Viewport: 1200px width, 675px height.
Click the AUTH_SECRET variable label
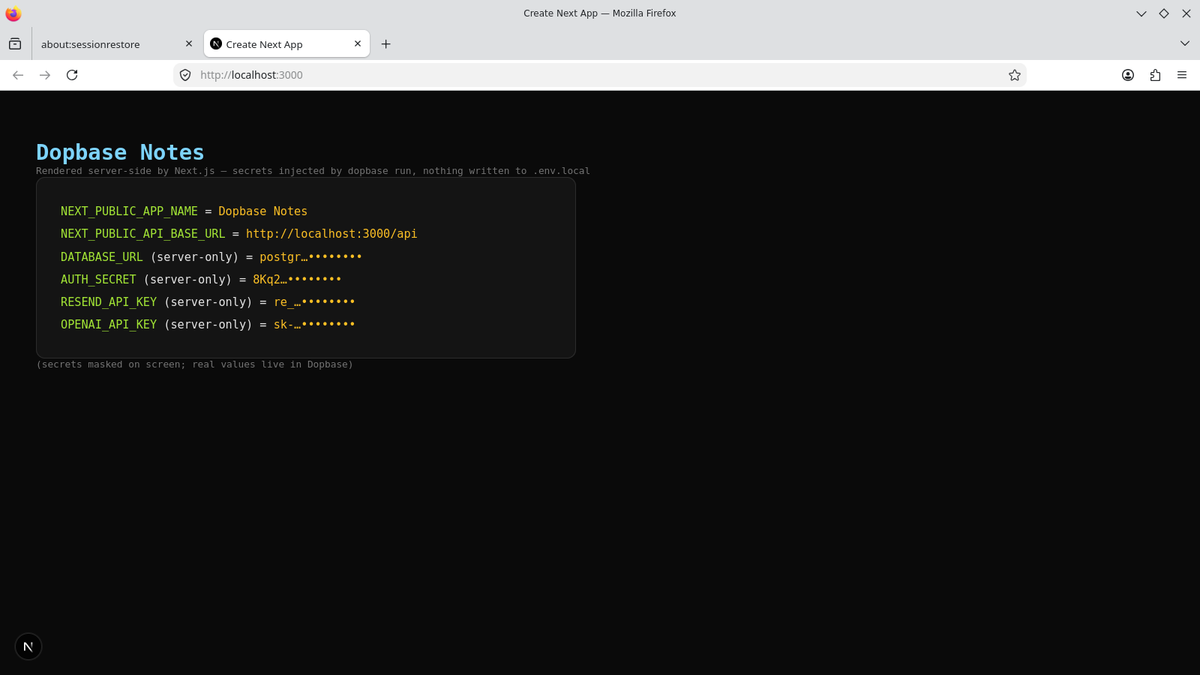[98, 279]
